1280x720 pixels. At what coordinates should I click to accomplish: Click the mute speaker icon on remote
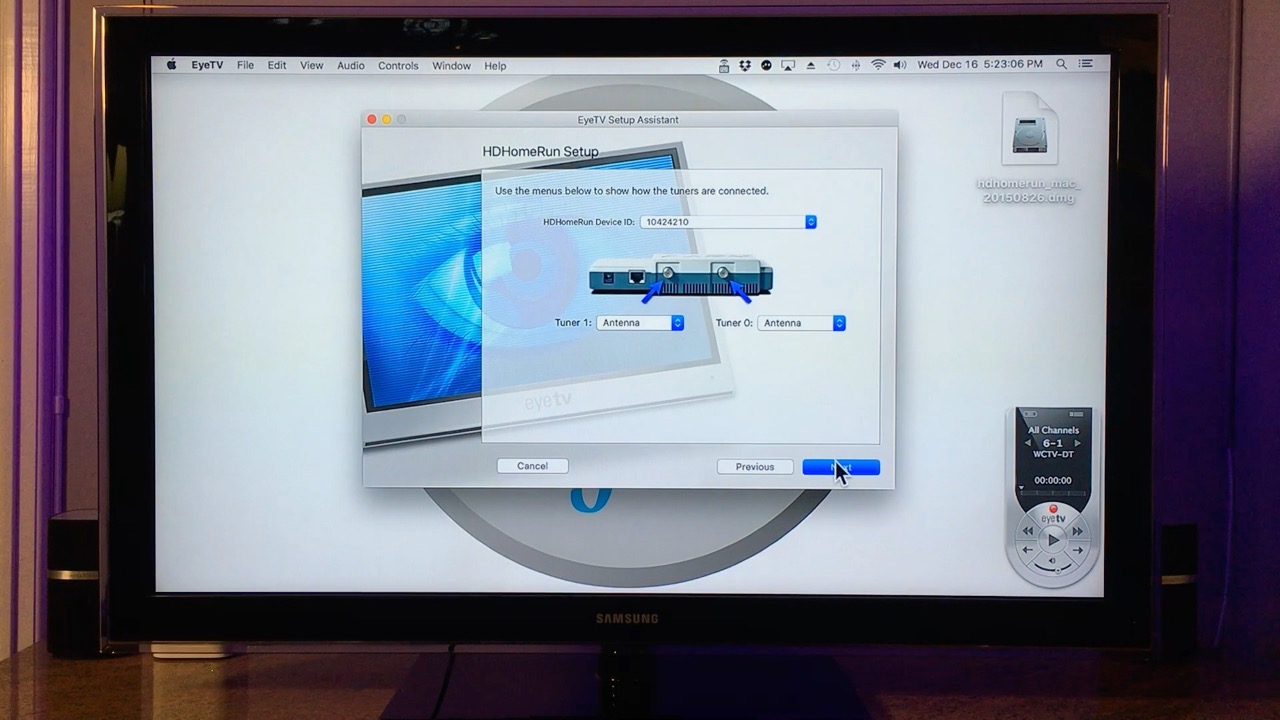1052,561
